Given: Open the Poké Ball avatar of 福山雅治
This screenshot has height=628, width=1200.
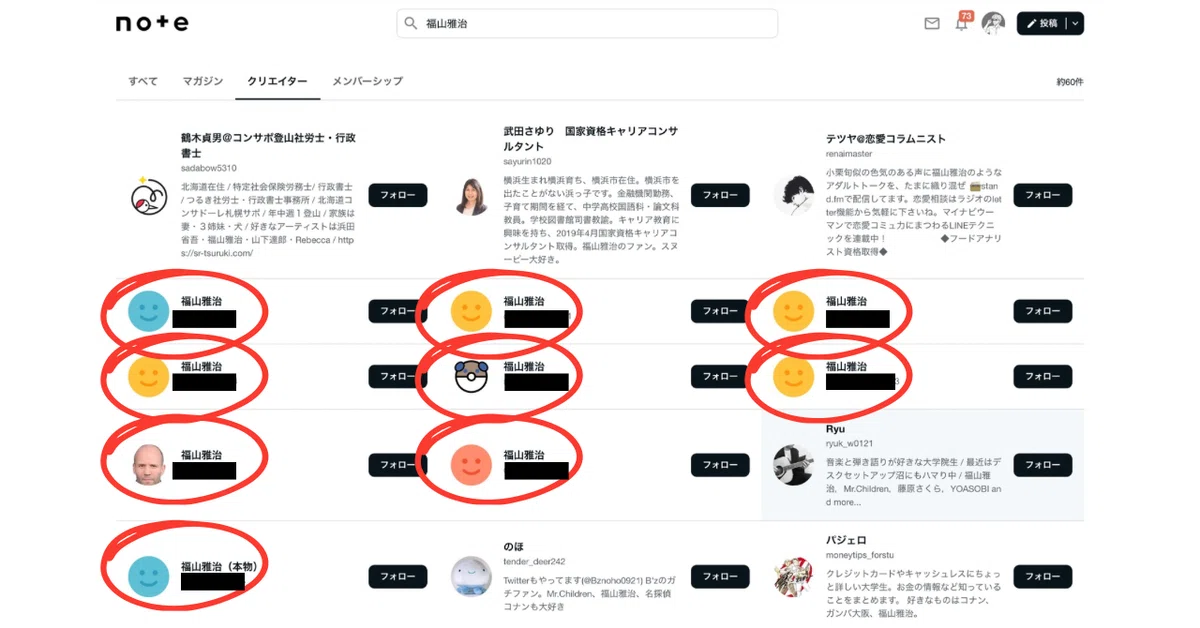Looking at the screenshot, I should (471, 377).
